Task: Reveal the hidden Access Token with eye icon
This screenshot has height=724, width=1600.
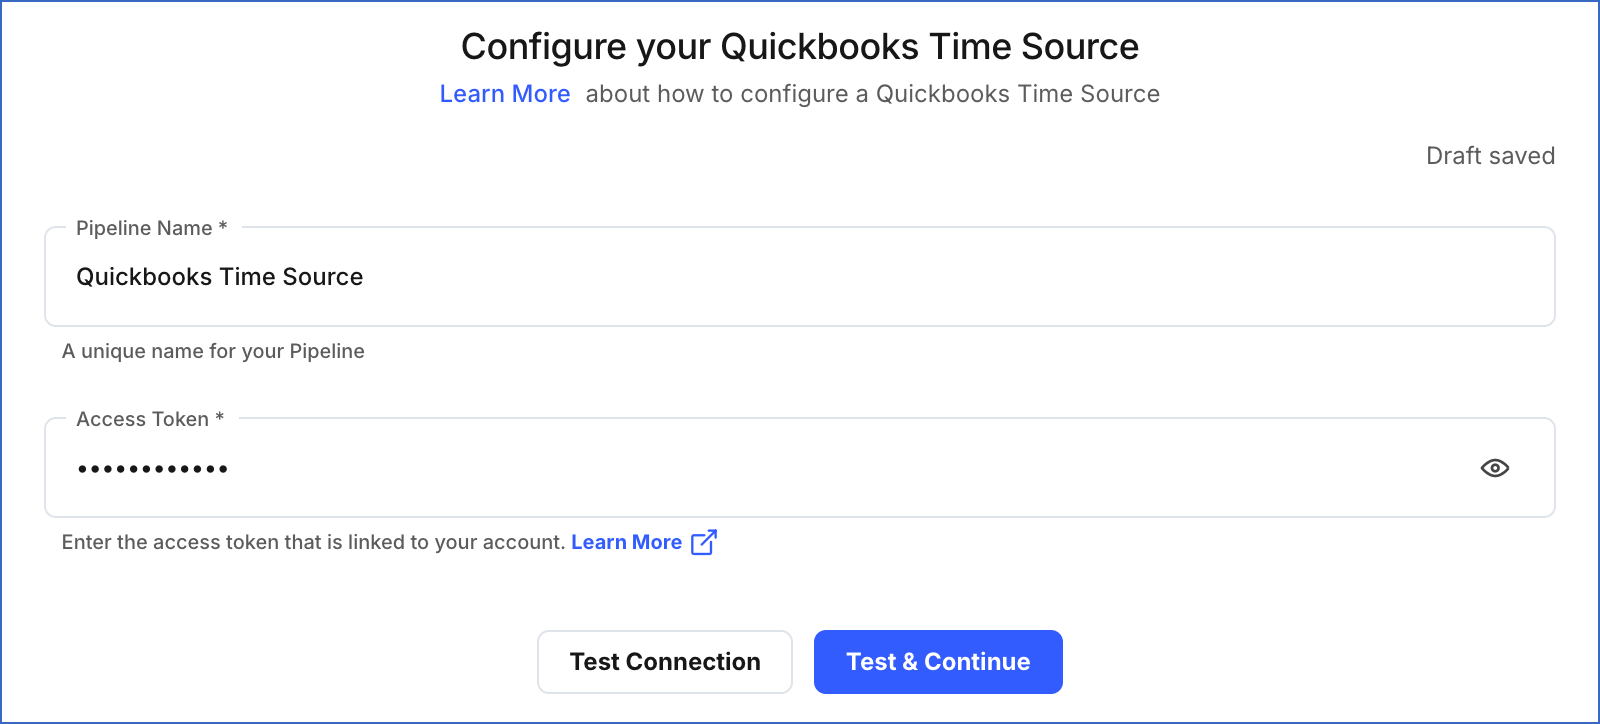Action: pos(1495,468)
